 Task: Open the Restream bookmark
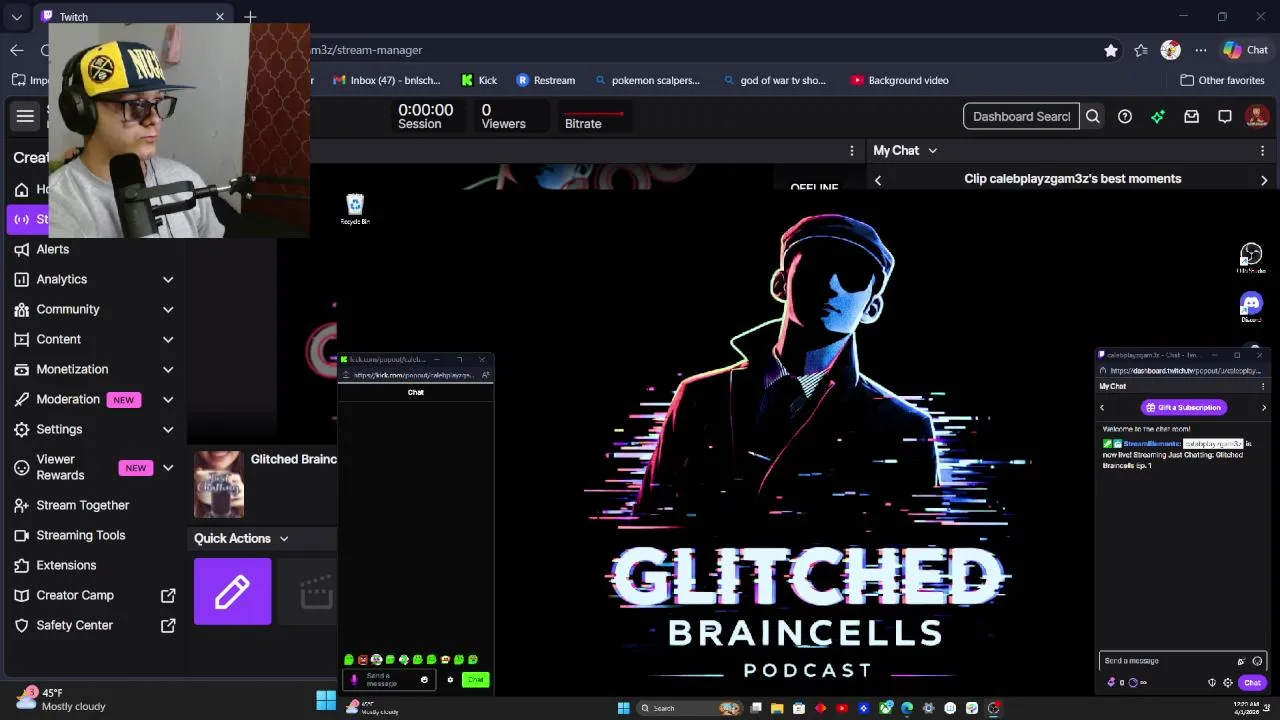click(x=546, y=80)
